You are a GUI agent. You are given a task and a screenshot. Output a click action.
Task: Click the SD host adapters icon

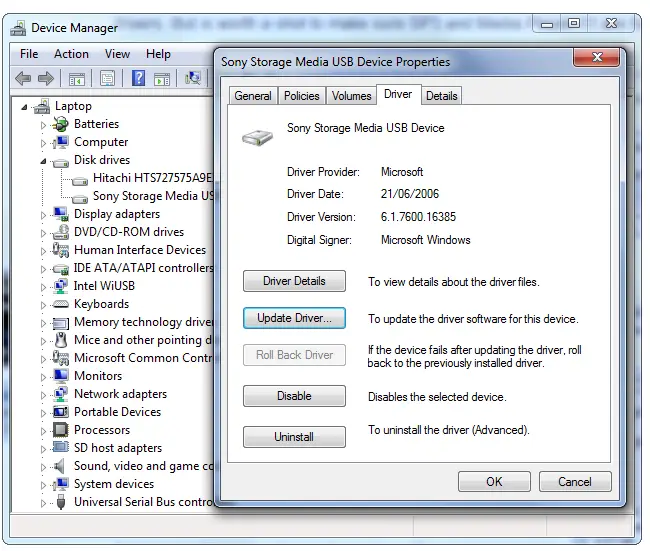[x=61, y=447]
